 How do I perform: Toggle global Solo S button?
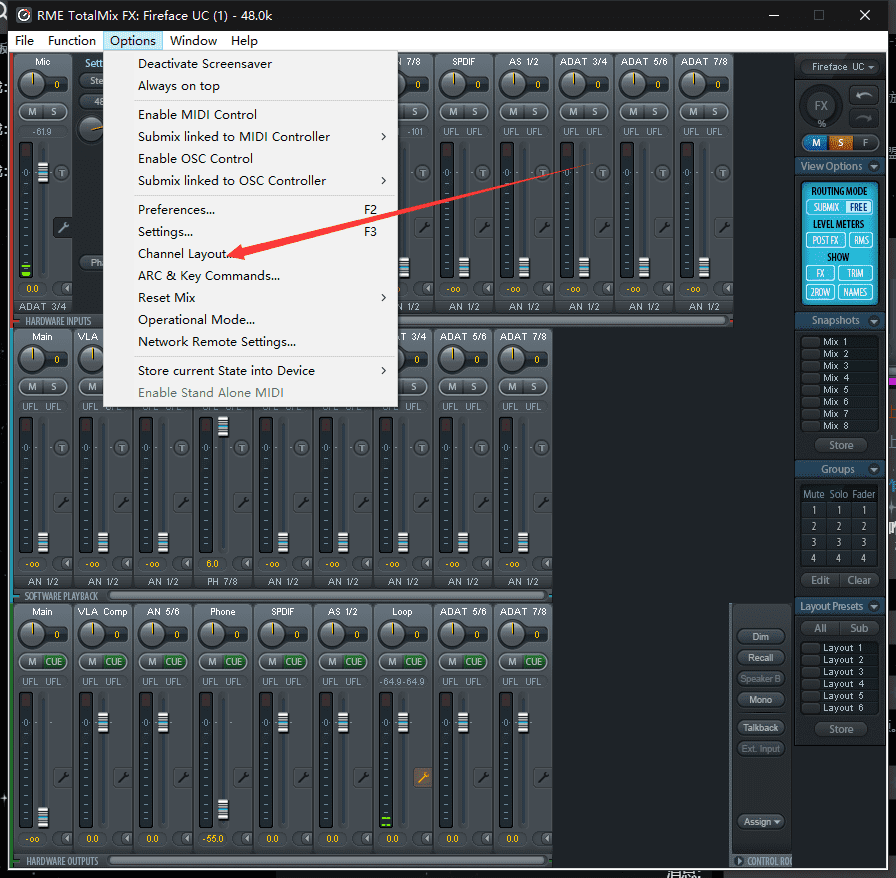coord(841,143)
